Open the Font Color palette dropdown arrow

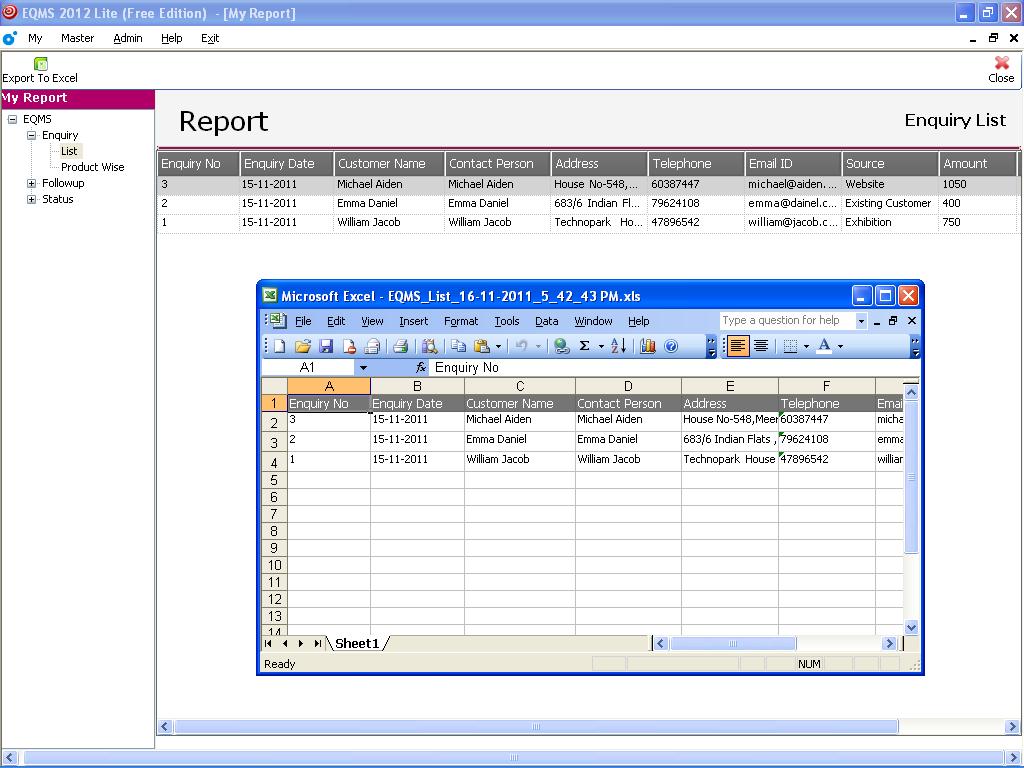[840, 346]
